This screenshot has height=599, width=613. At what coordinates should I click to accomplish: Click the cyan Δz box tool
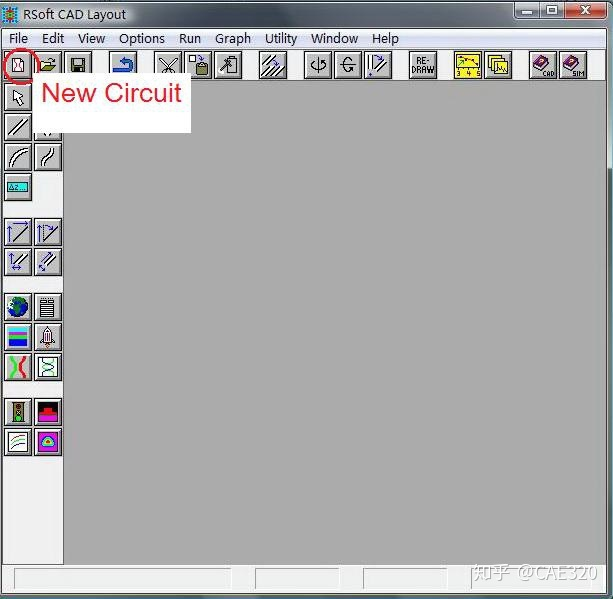(18, 187)
